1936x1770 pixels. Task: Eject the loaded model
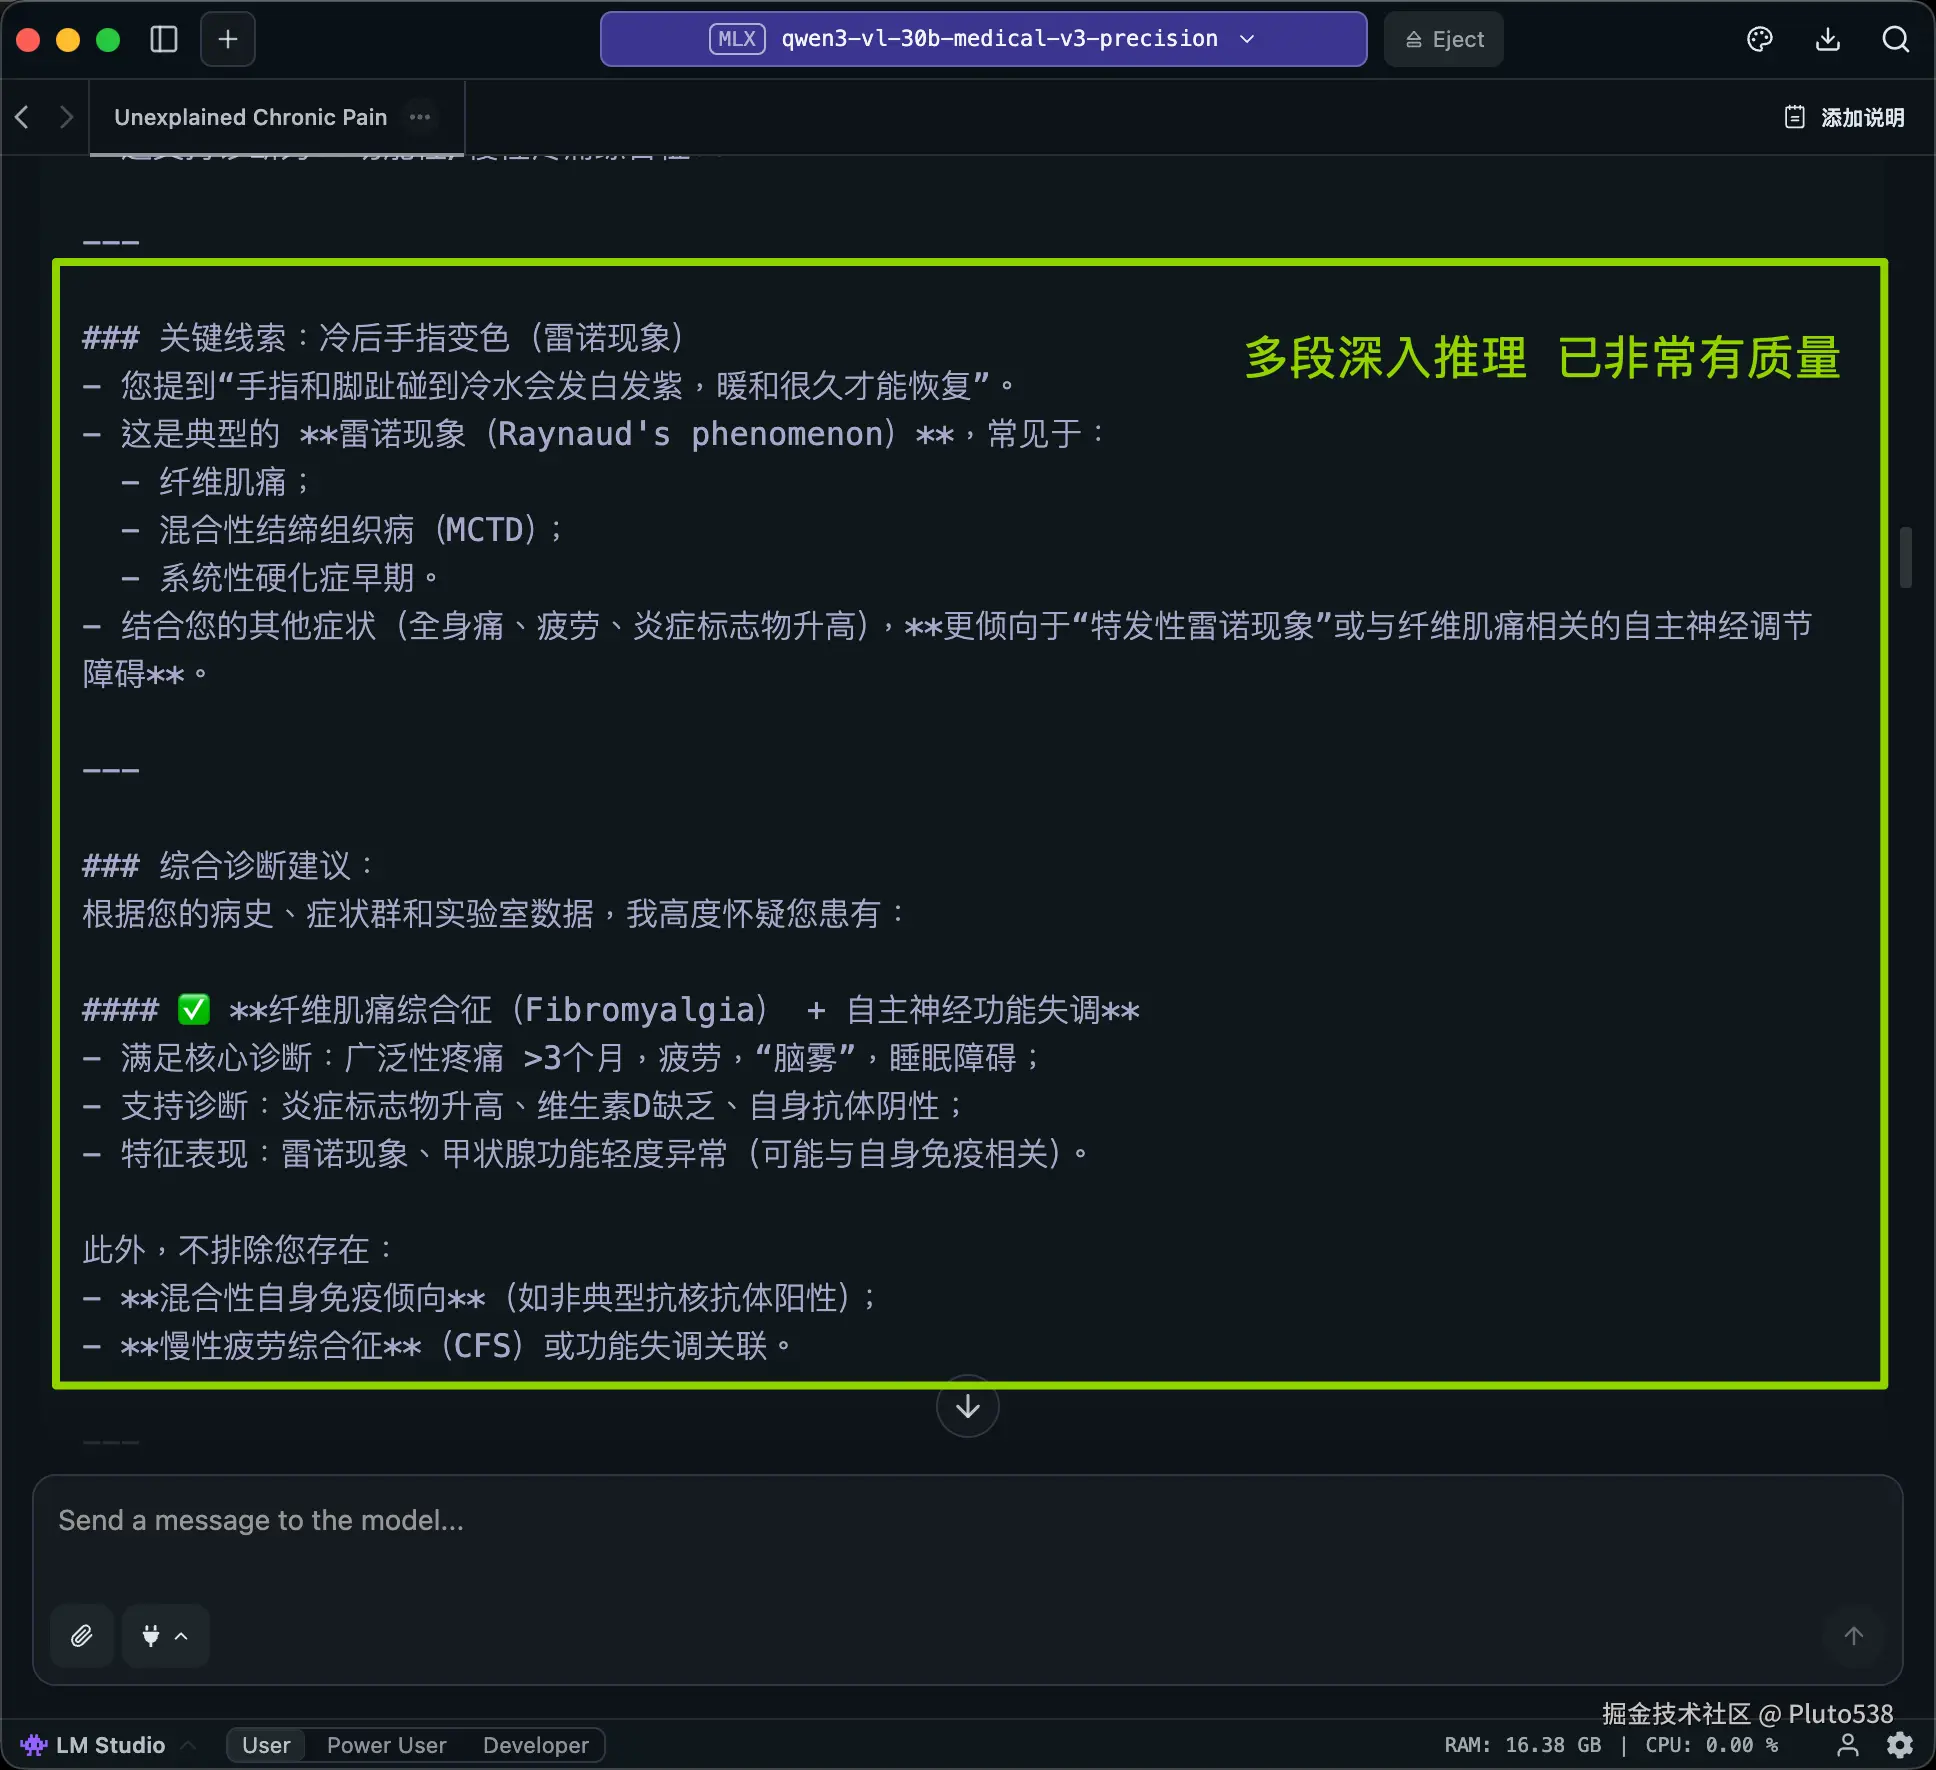pos(1443,39)
